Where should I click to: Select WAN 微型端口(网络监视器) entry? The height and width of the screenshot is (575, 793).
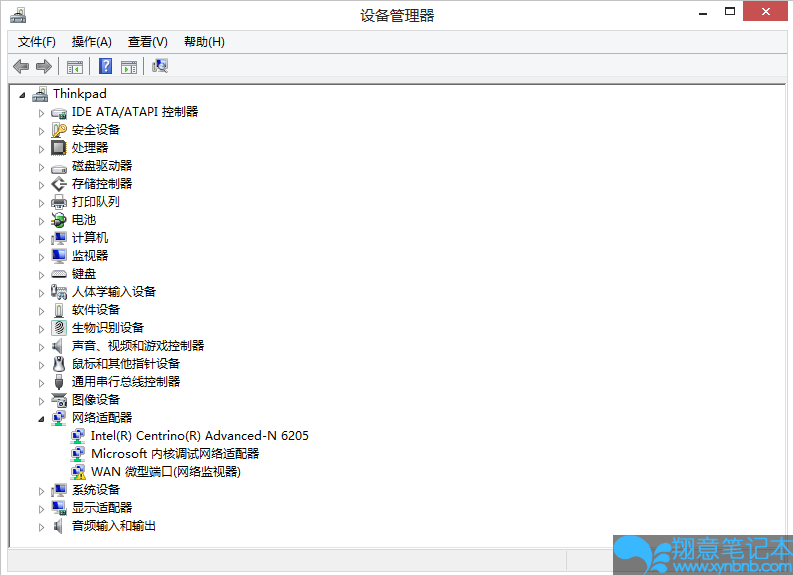[x=166, y=472]
